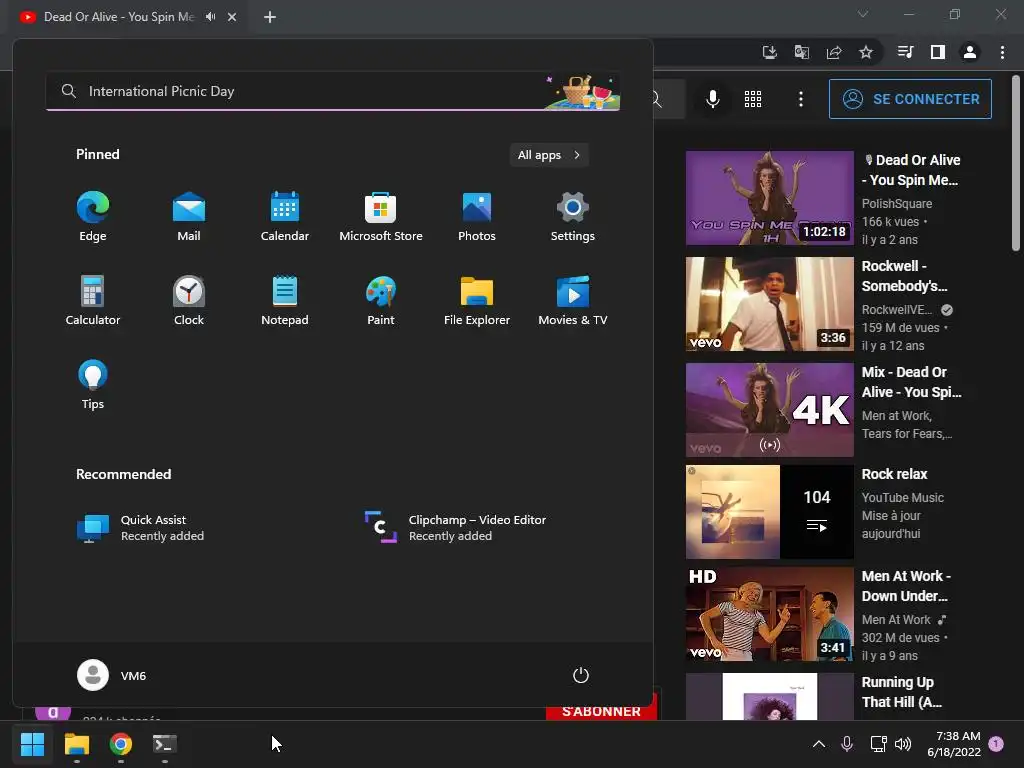Screen dimensions: 1024x768
Task: Click the SE CONNECTER sign-in button
Action: click(910, 99)
